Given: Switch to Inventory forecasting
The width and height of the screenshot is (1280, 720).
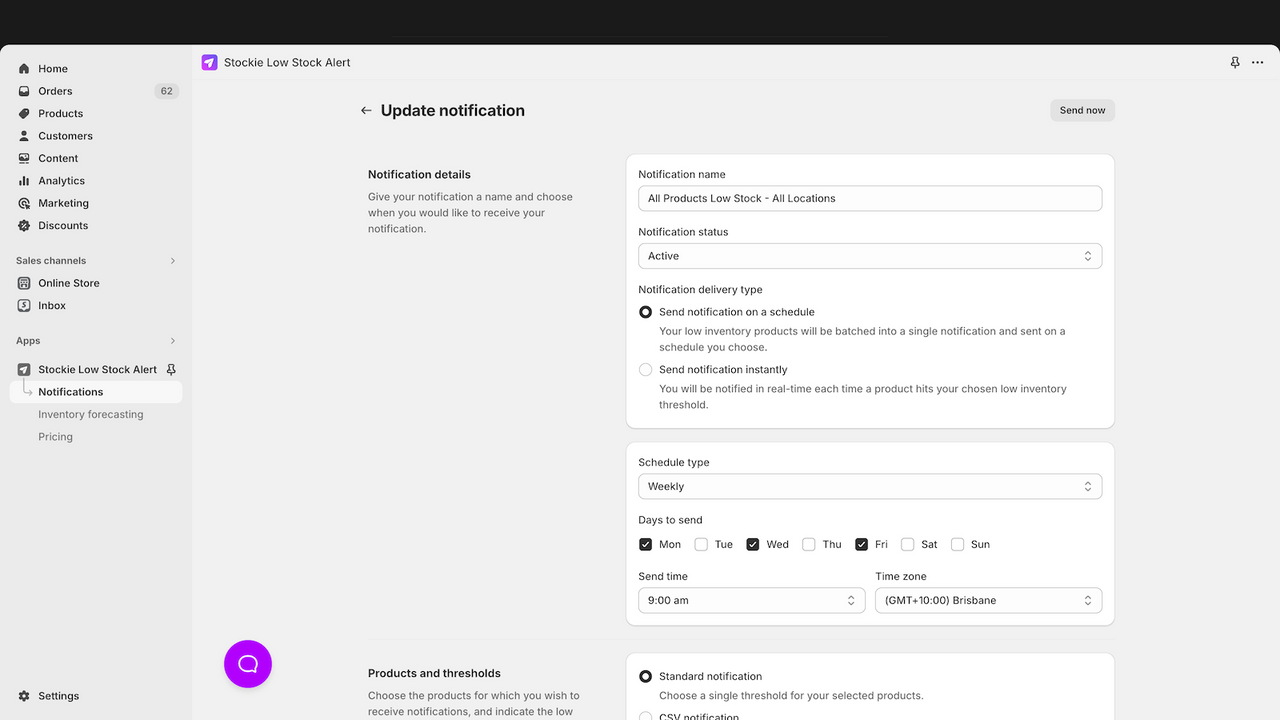Looking at the screenshot, I should coord(89,413).
